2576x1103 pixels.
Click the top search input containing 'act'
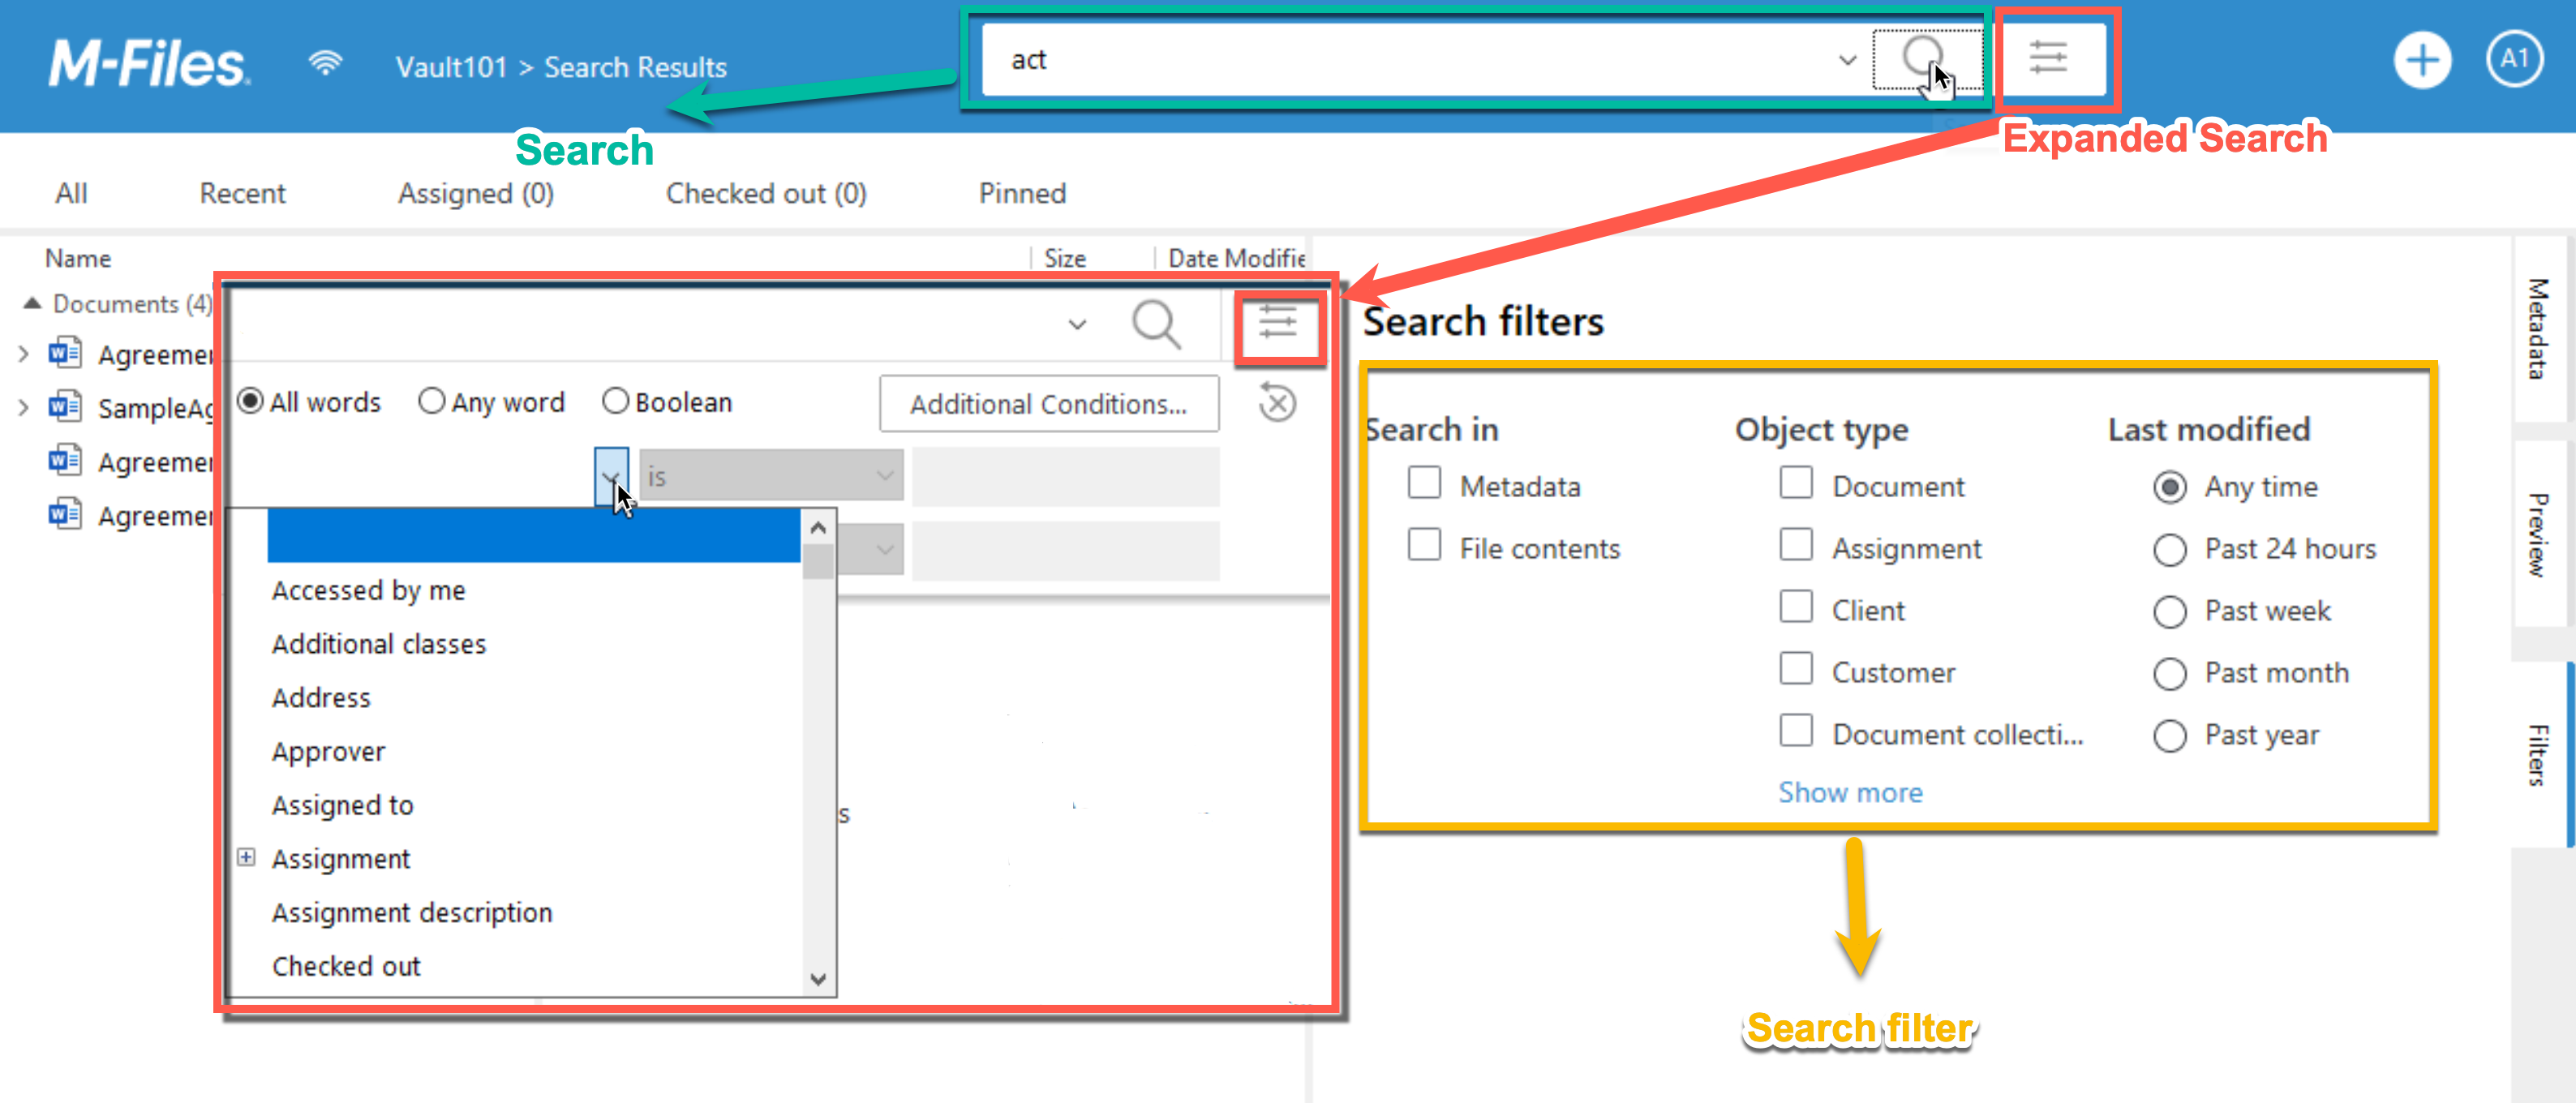[x=1410, y=60]
